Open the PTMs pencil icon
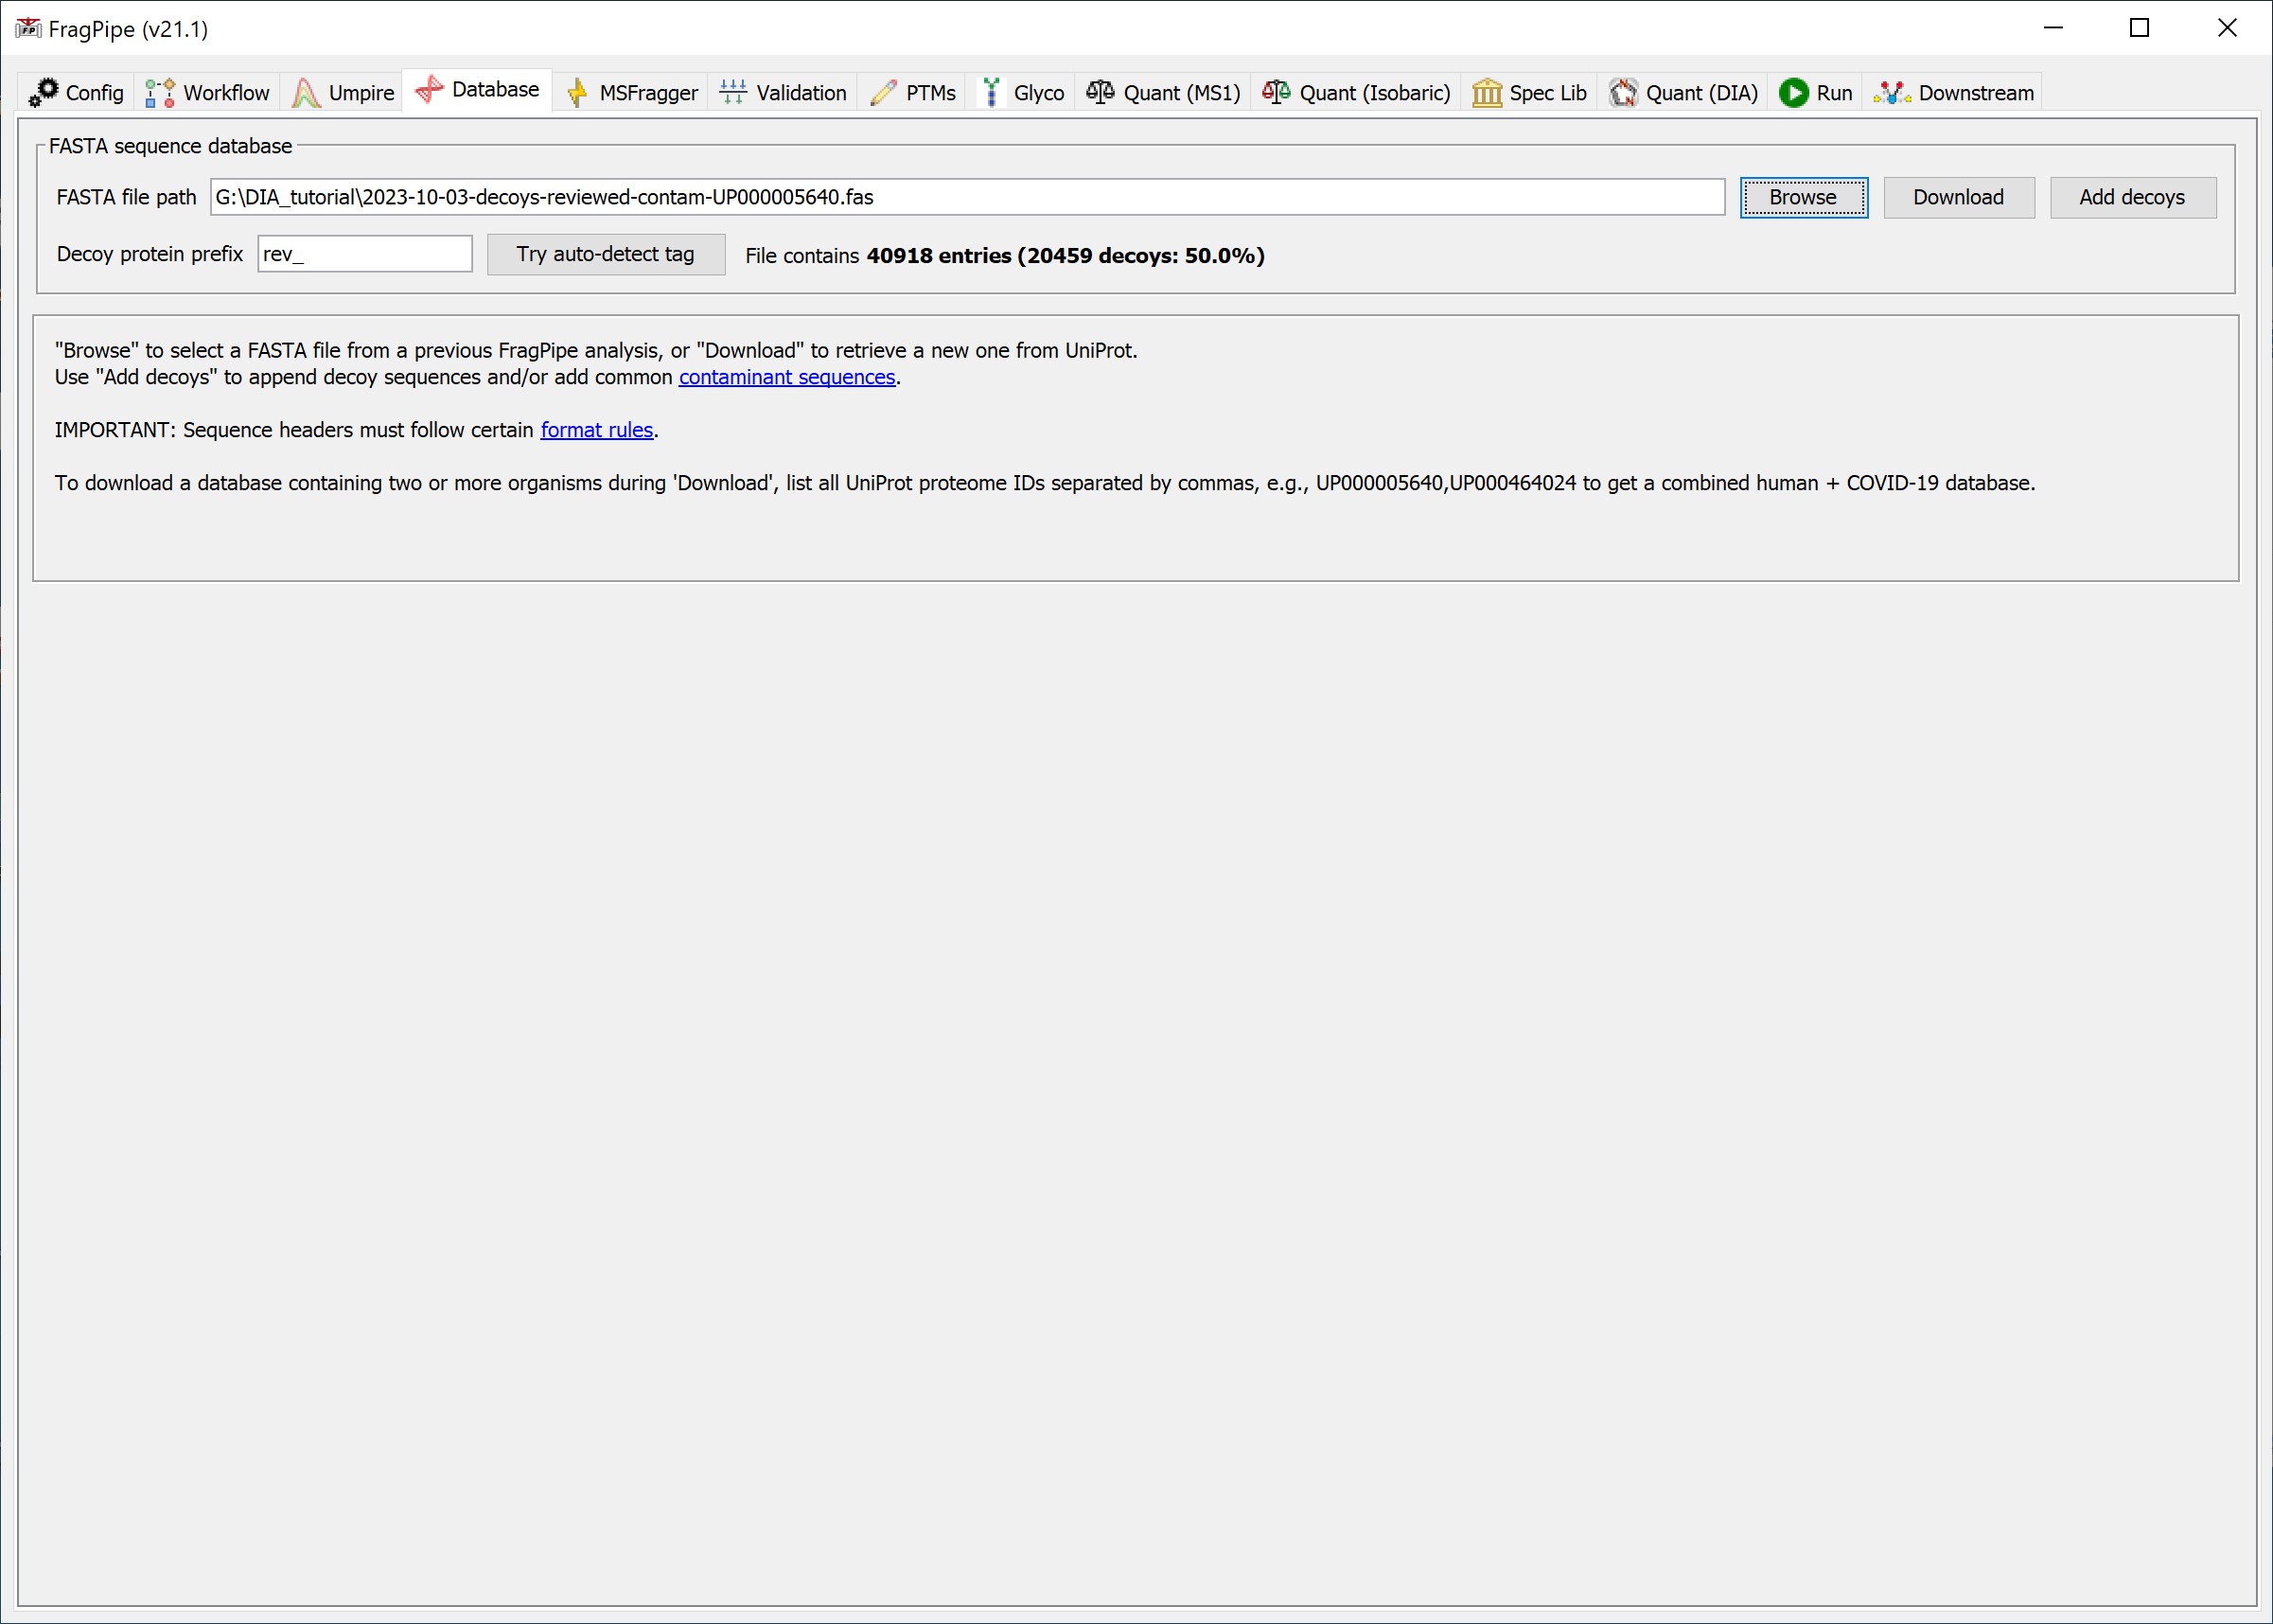The width and height of the screenshot is (2273, 1624). pyautogui.click(x=883, y=93)
